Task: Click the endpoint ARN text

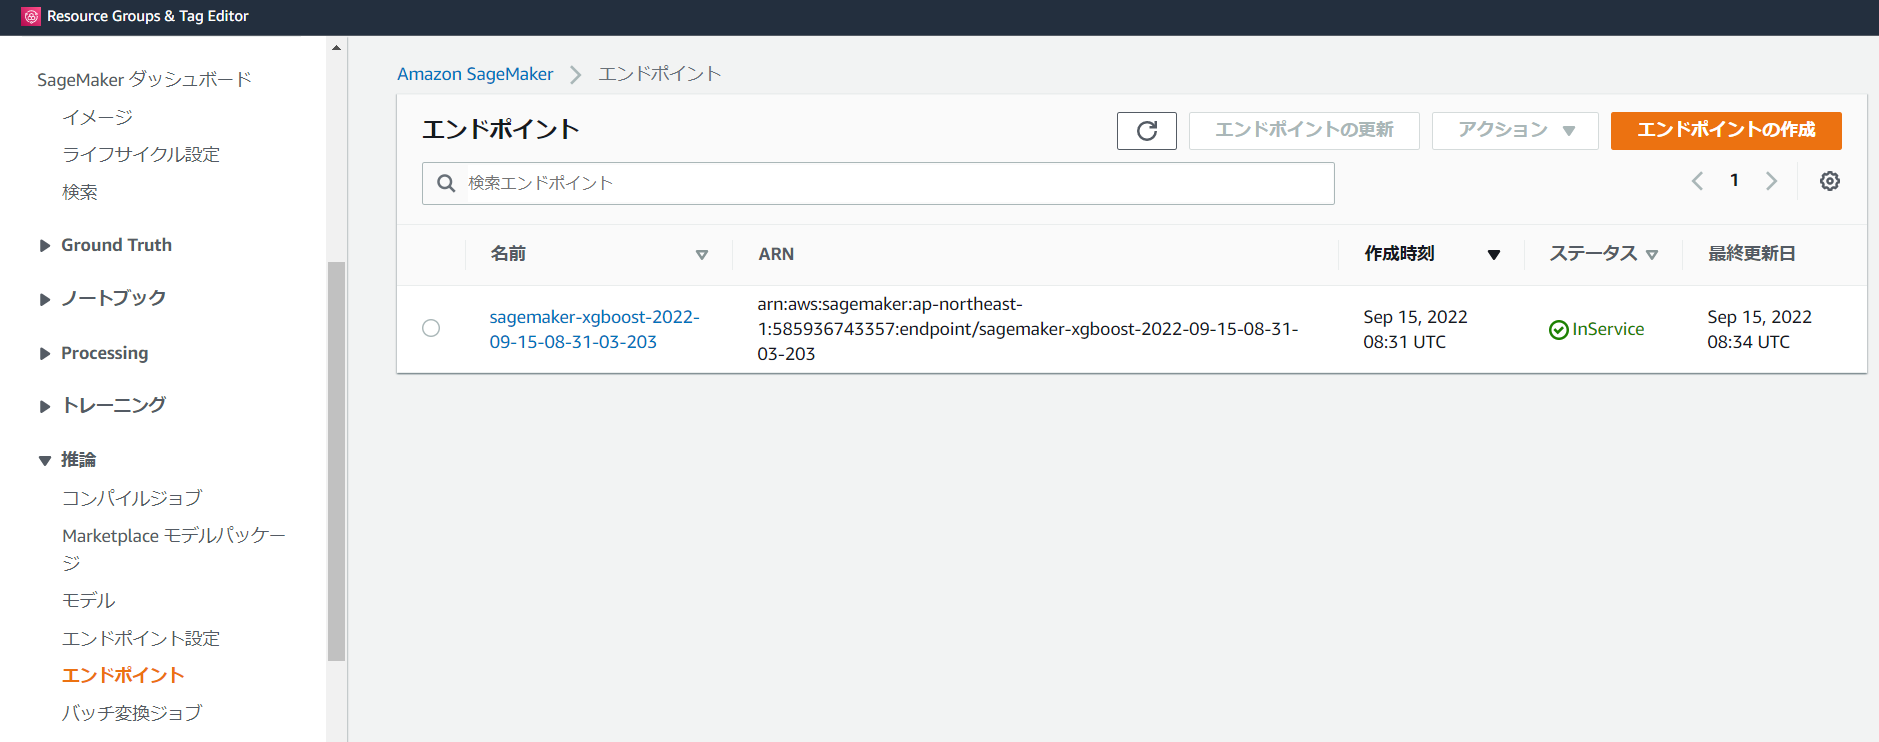Action: [x=1028, y=329]
